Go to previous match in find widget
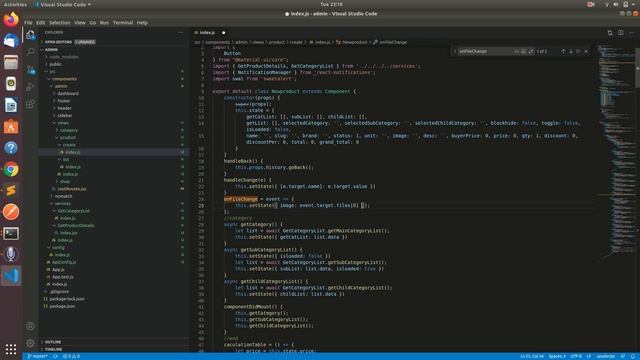Viewport: 640px width, 360px height. (563, 51)
